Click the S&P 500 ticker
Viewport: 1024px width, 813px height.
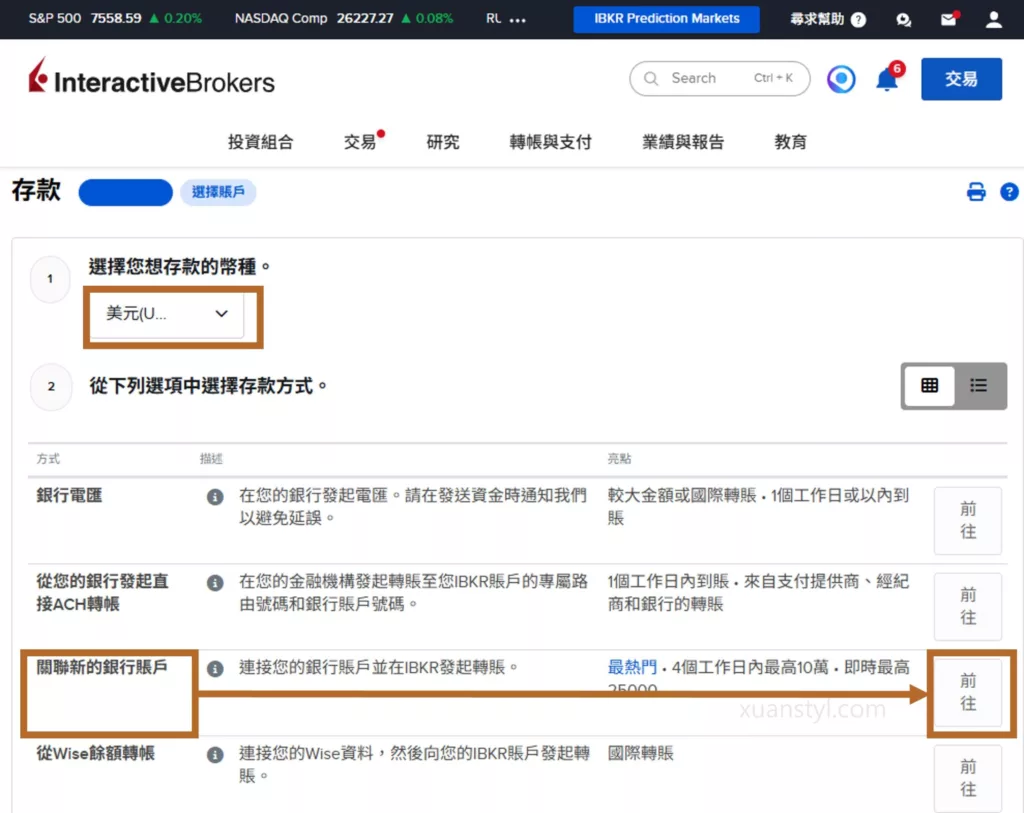pos(115,18)
